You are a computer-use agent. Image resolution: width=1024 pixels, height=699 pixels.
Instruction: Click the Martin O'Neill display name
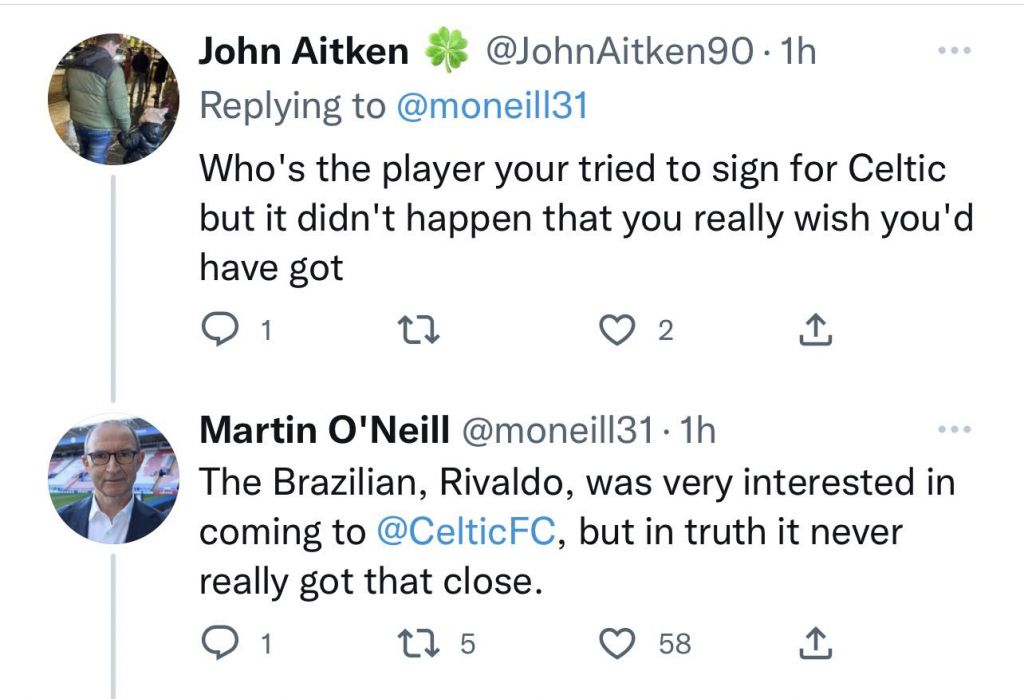tap(323, 431)
